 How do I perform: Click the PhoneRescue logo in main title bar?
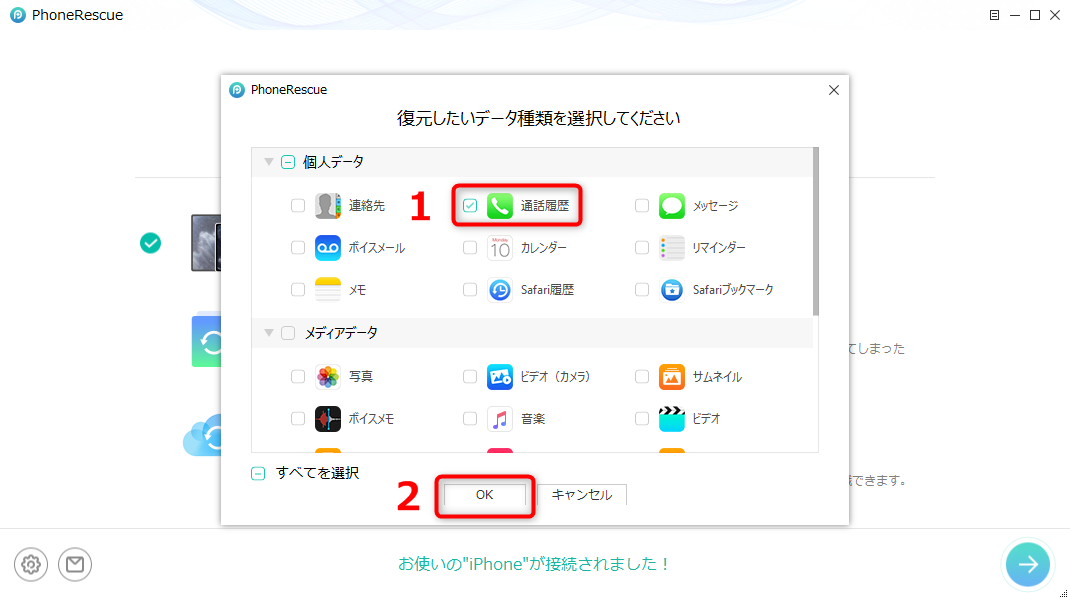coord(18,15)
